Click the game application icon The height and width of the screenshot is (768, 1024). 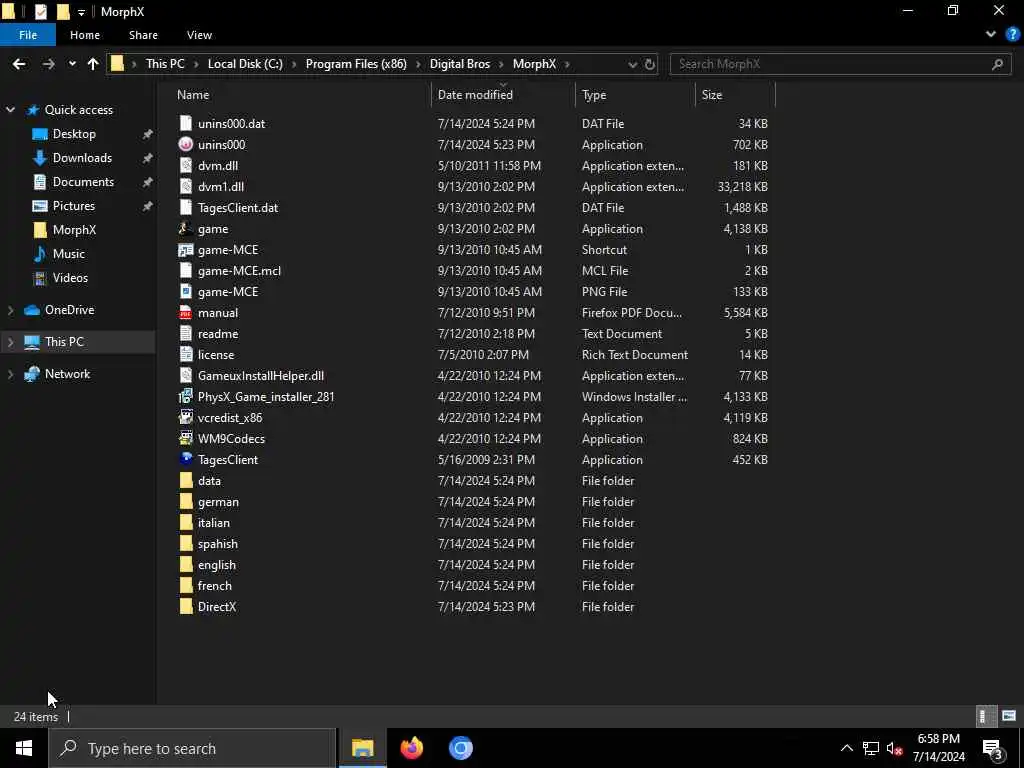click(x=186, y=229)
